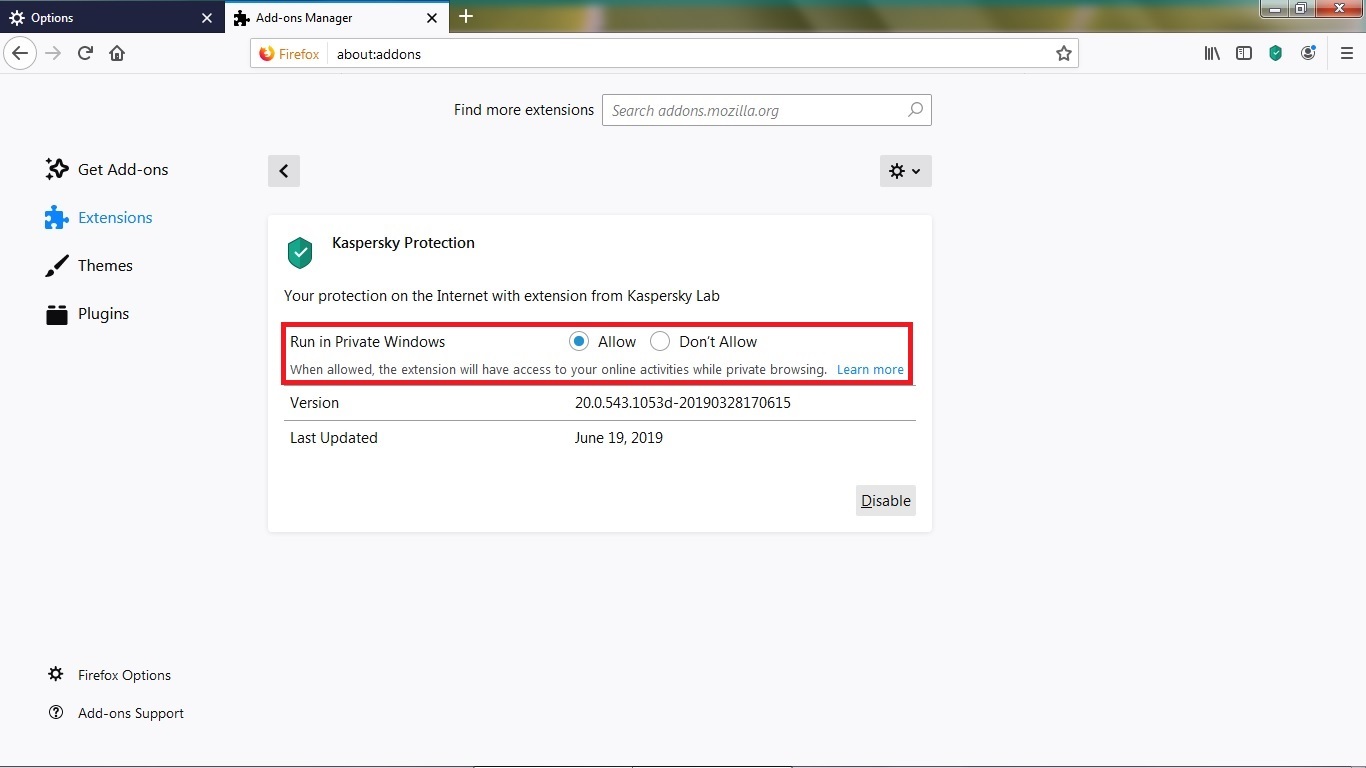Open the Learn more link
This screenshot has height=768, width=1366.
pyautogui.click(x=870, y=369)
